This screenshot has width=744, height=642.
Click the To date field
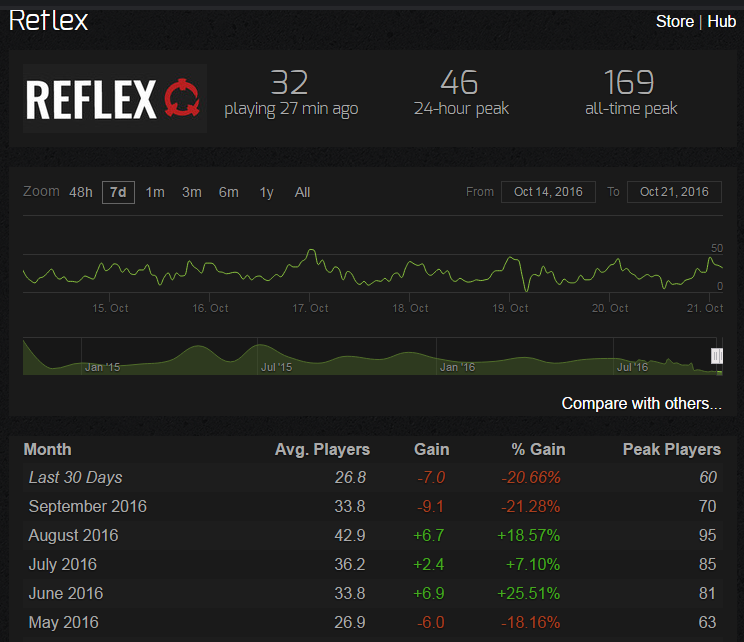pos(674,192)
